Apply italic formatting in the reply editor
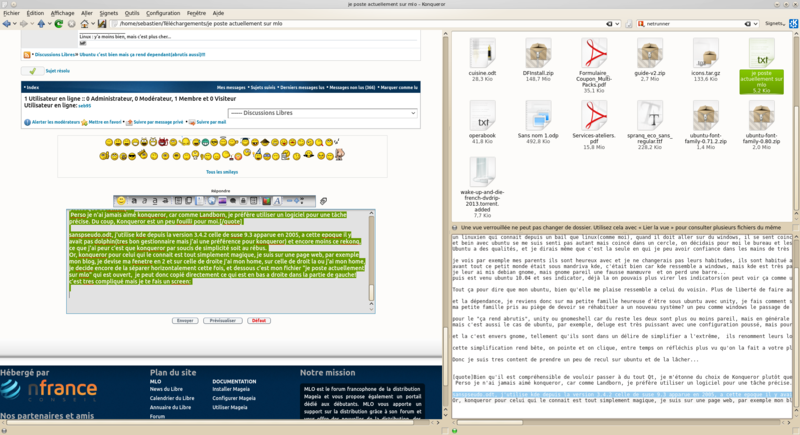 pyautogui.click(x=144, y=201)
